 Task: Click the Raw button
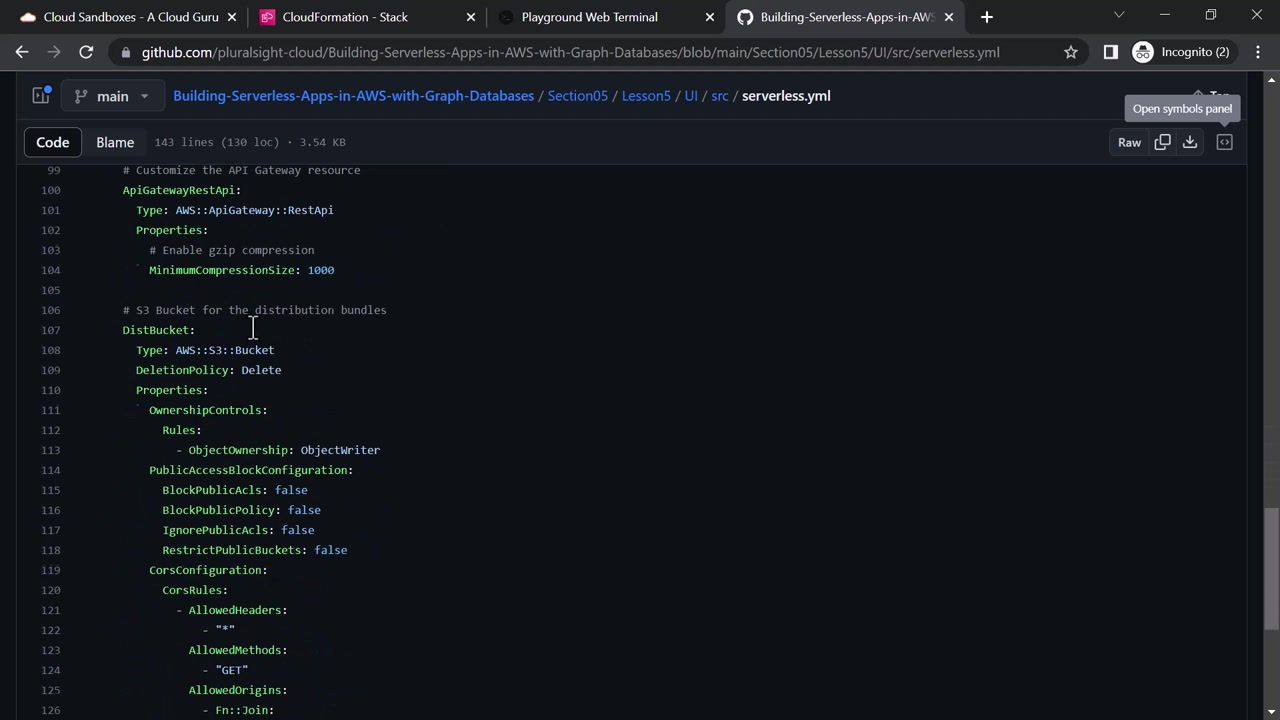pos(1129,142)
